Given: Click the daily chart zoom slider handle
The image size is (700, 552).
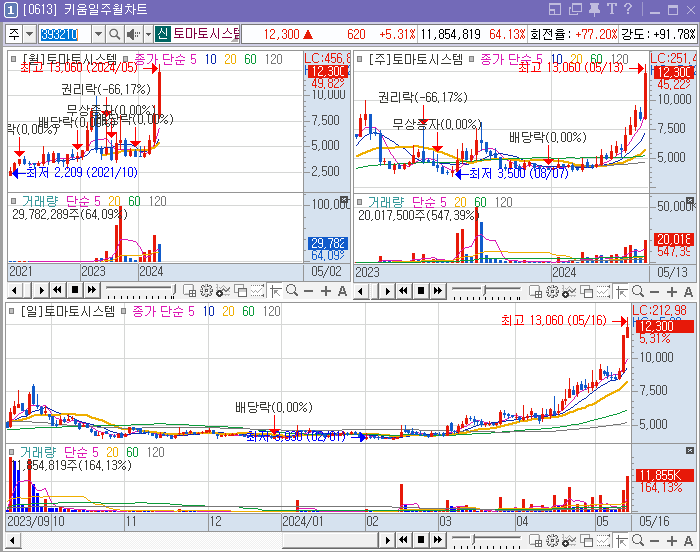Looking at the screenshot, I should 474,540.
